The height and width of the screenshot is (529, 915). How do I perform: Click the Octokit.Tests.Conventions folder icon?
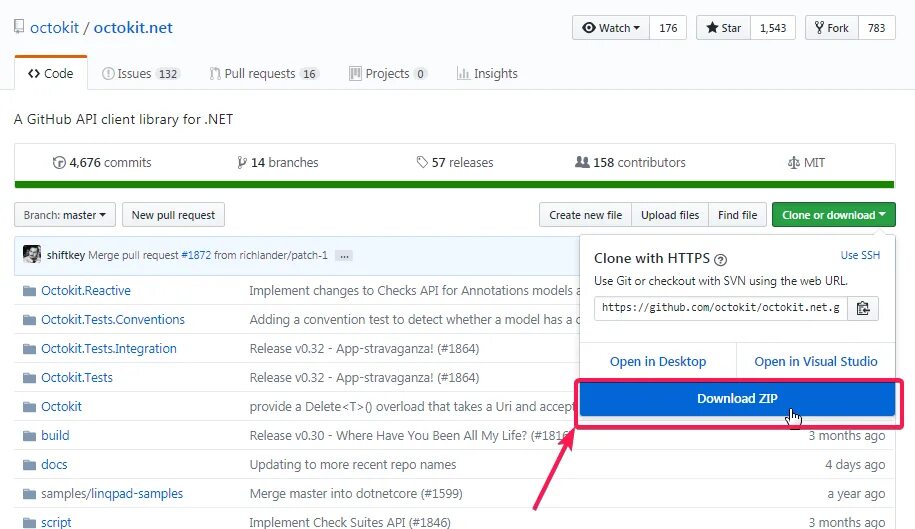29,320
